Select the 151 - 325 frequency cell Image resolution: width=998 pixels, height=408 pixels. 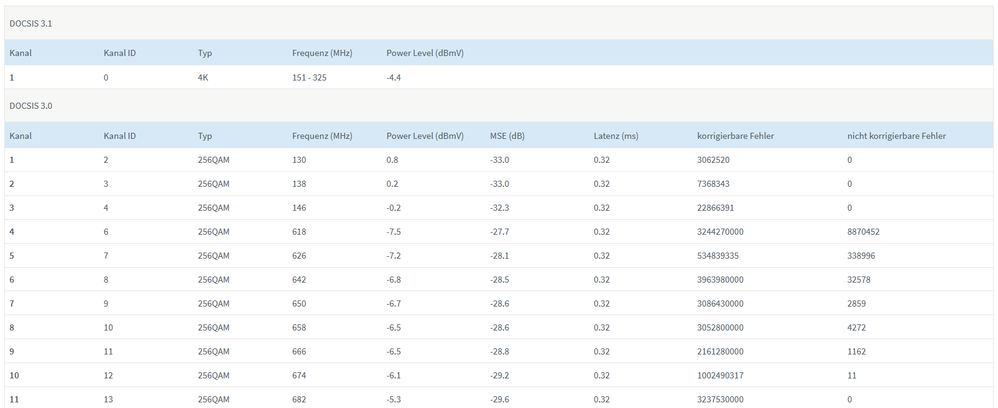tap(314, 77)
